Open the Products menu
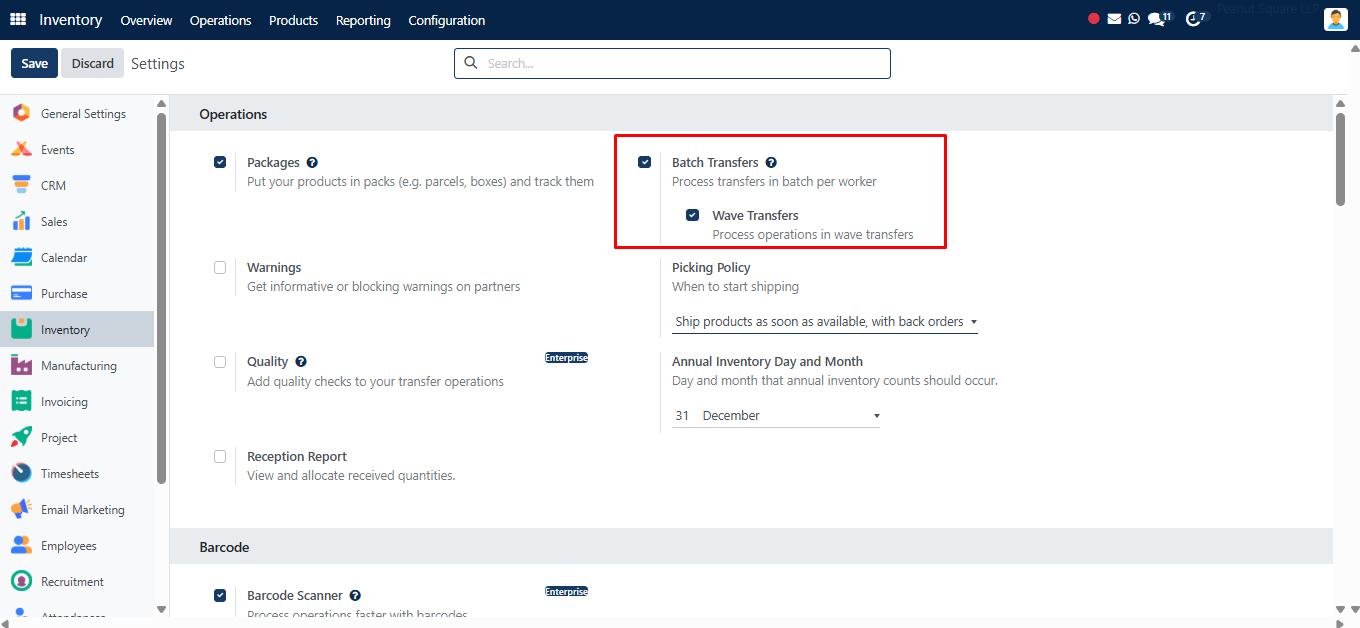The height and width of the screenshot is (628, 1360). 293,20
